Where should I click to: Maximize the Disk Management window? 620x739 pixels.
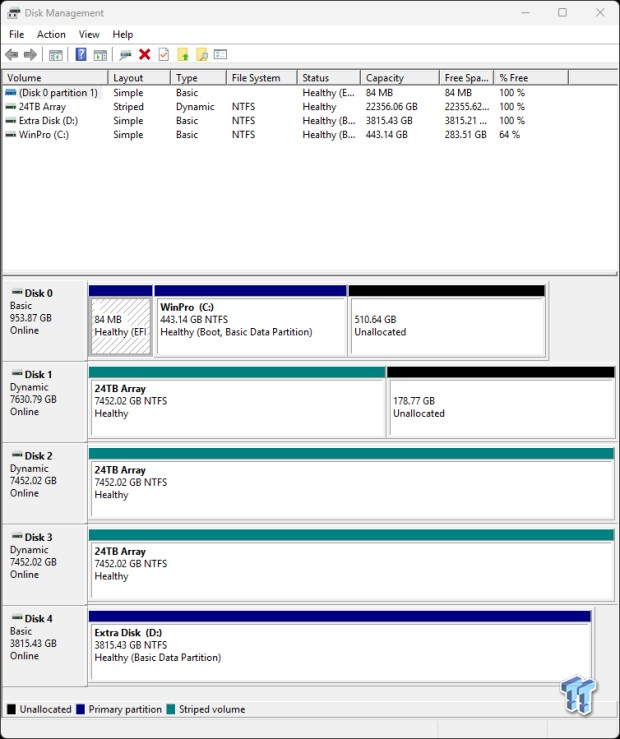563,13
